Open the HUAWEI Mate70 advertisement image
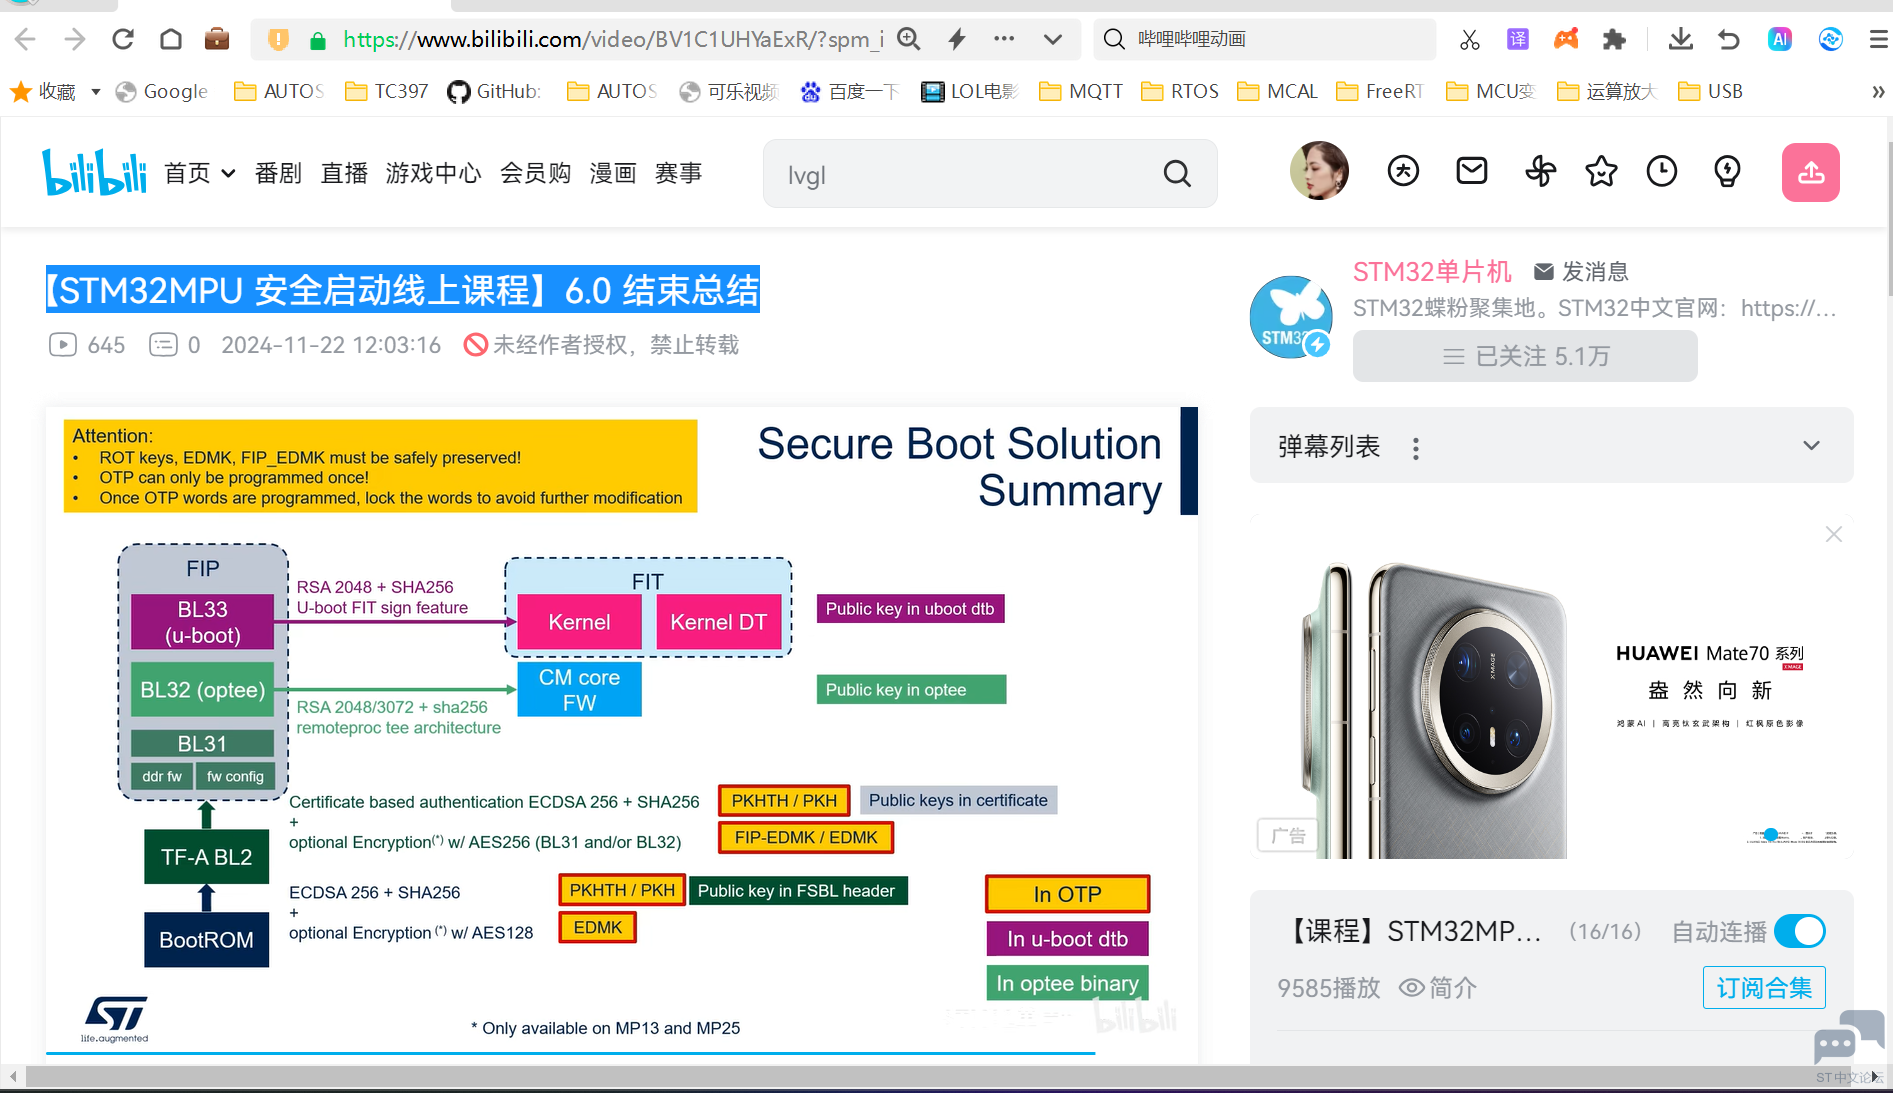The width and height of the screenshot is (1893, 1093). pyautogui.click(x=1551, y=688)
